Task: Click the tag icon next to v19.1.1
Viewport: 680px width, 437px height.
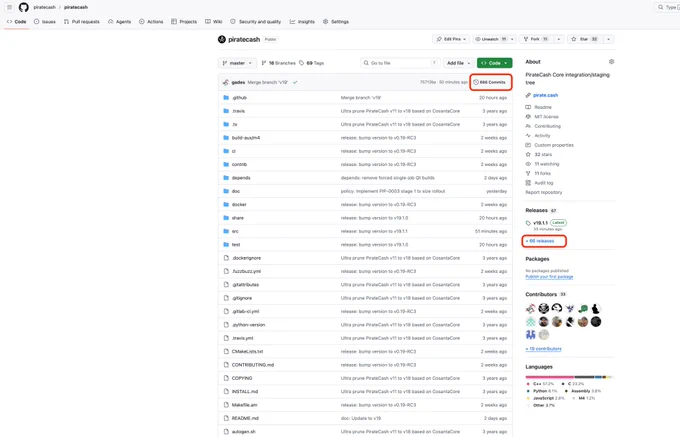Action: point(528,223)
